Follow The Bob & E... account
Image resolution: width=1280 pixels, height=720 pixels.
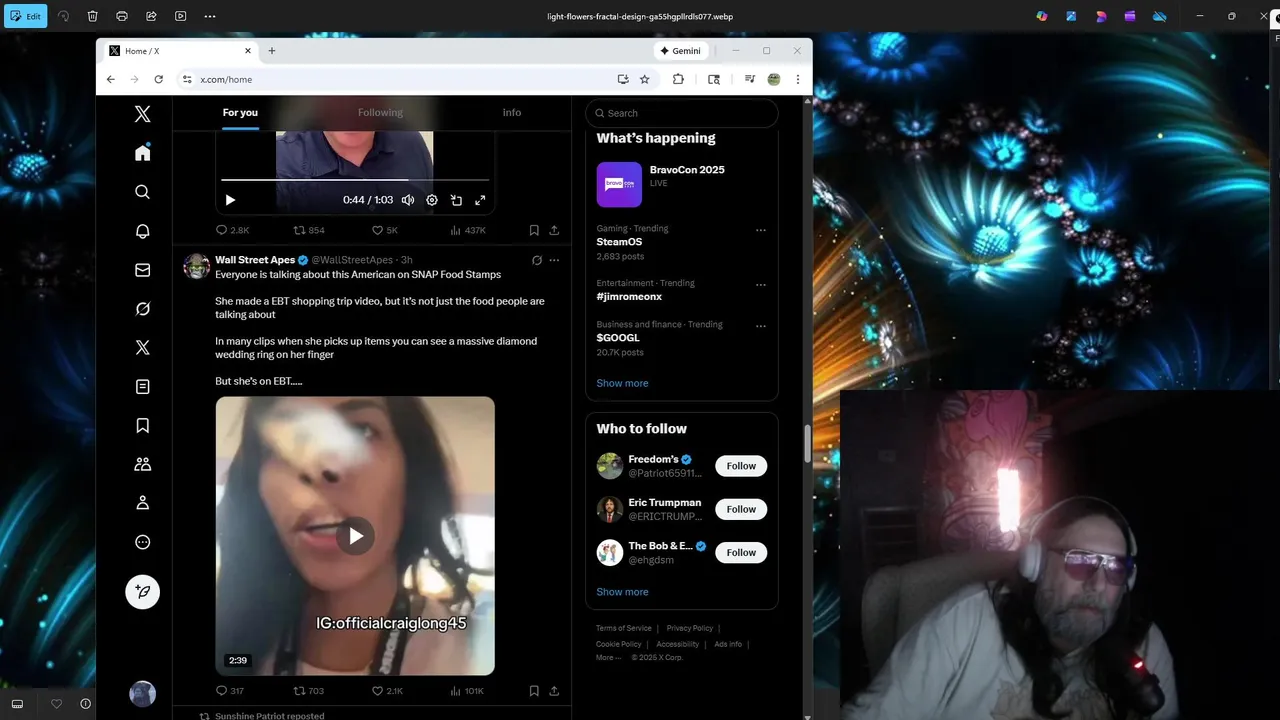pyautogui.click(x=741, y=552)
